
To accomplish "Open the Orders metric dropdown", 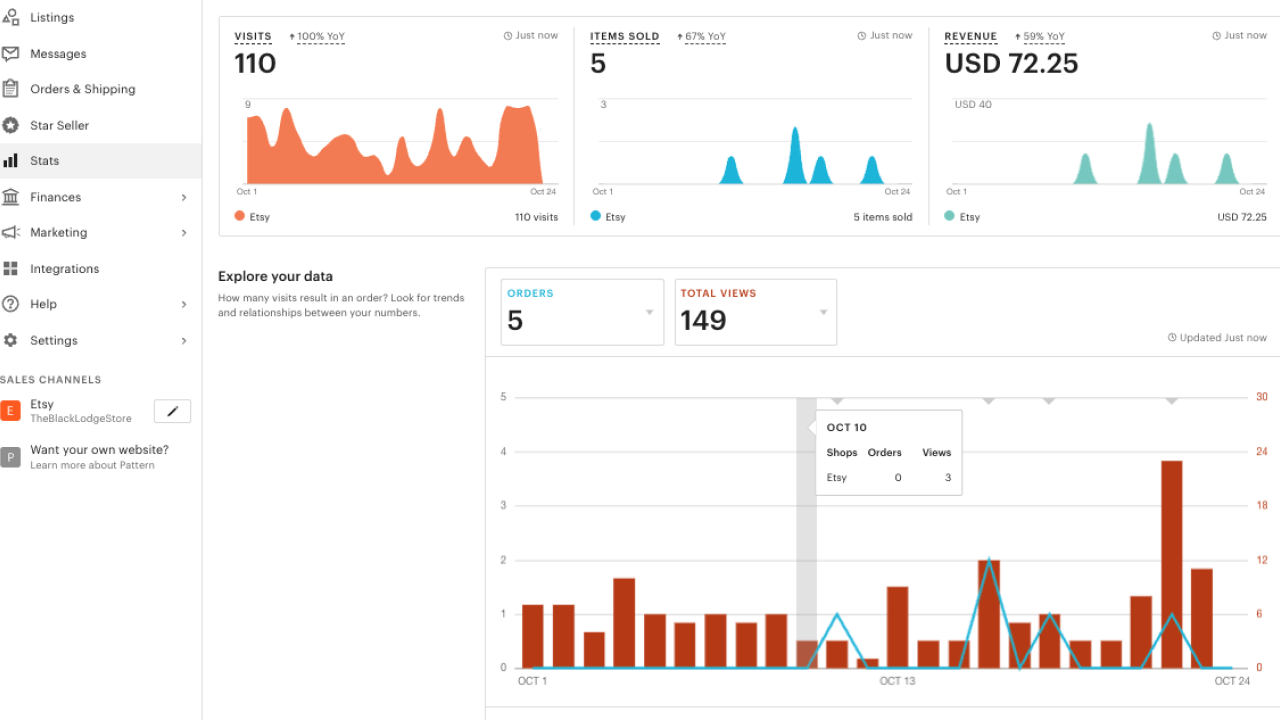I will (582, 312).
